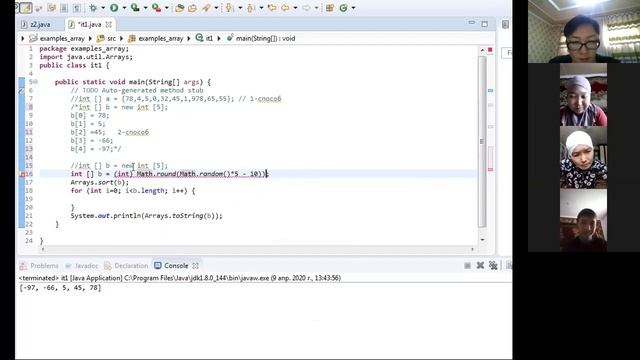Expand breadcrumb arrow before examples_array project
This screenshot has height=360, width=640.
22,38
